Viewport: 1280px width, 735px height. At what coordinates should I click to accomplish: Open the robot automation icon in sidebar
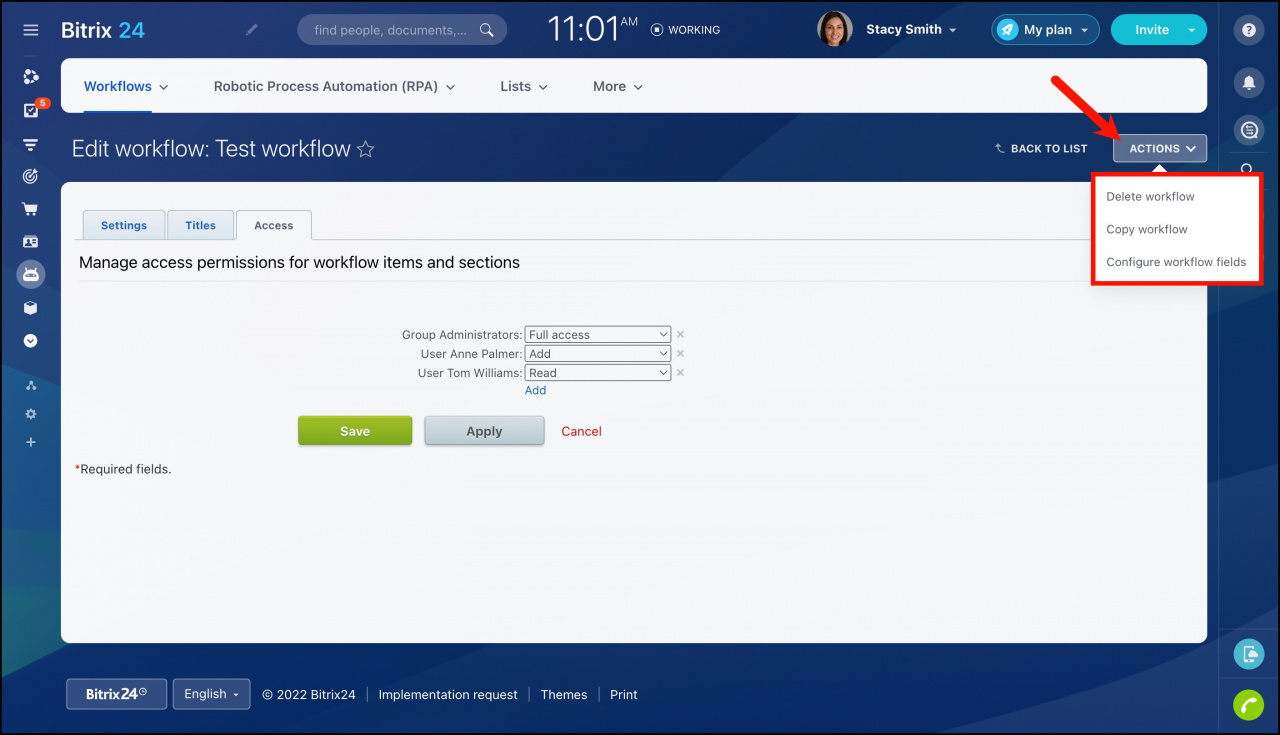(x=31, y=274)
